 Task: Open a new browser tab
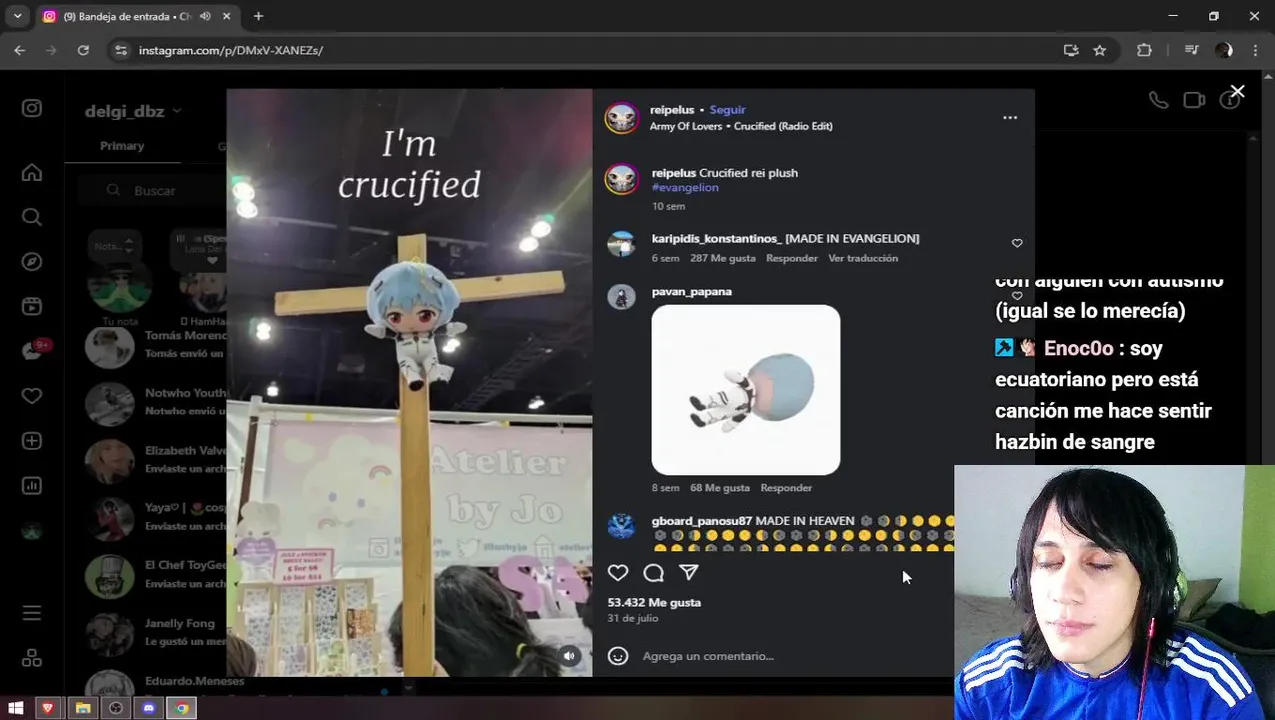click(258, 16)
